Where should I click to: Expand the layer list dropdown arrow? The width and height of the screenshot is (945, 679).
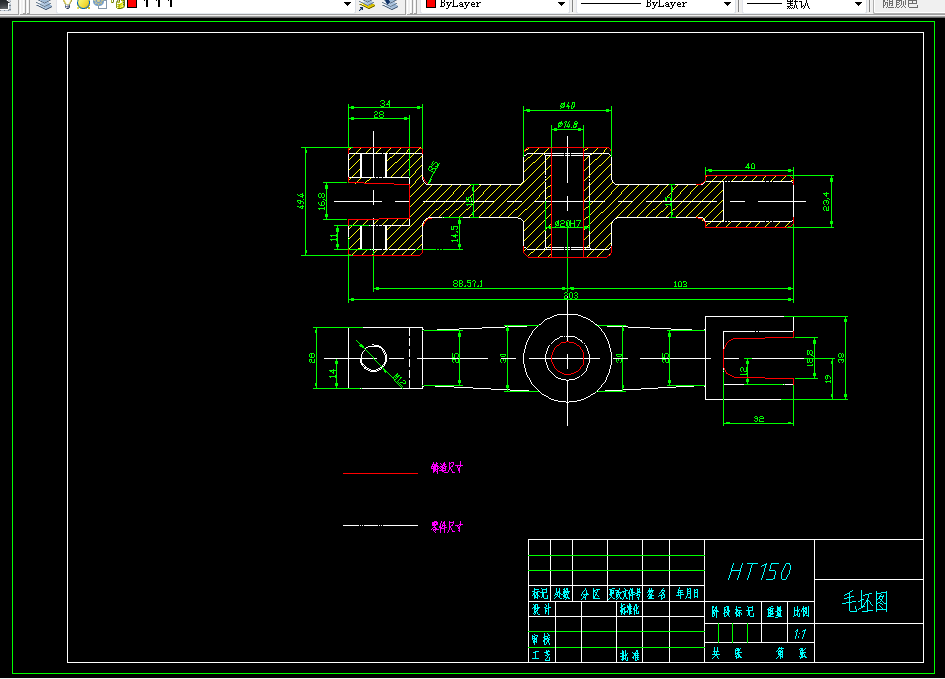click(347, 4)
